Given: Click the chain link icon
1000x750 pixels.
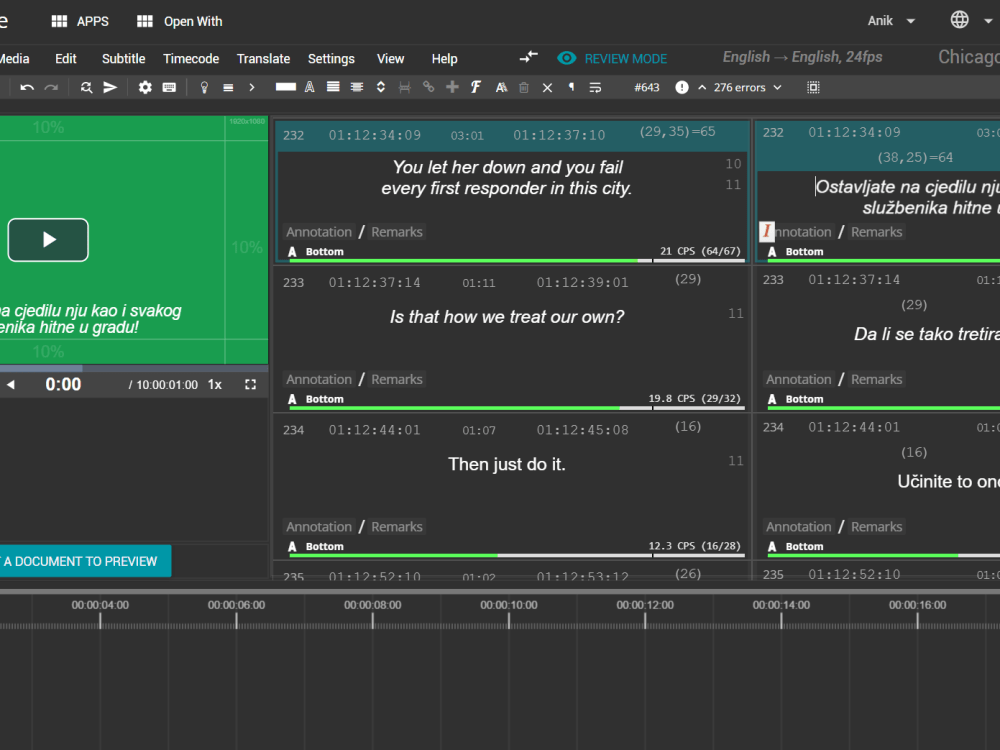Looking at the screenshot, I should [x=429, y=87].
